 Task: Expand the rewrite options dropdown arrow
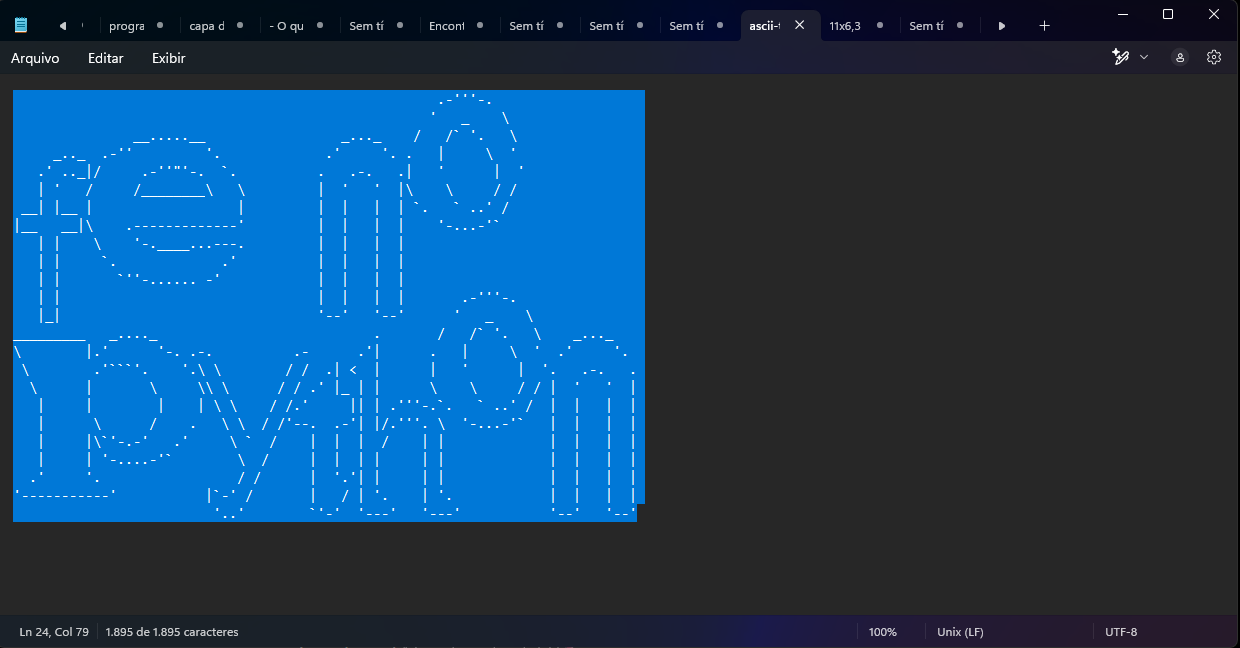pyautogui.click(x=1144, y=58)
